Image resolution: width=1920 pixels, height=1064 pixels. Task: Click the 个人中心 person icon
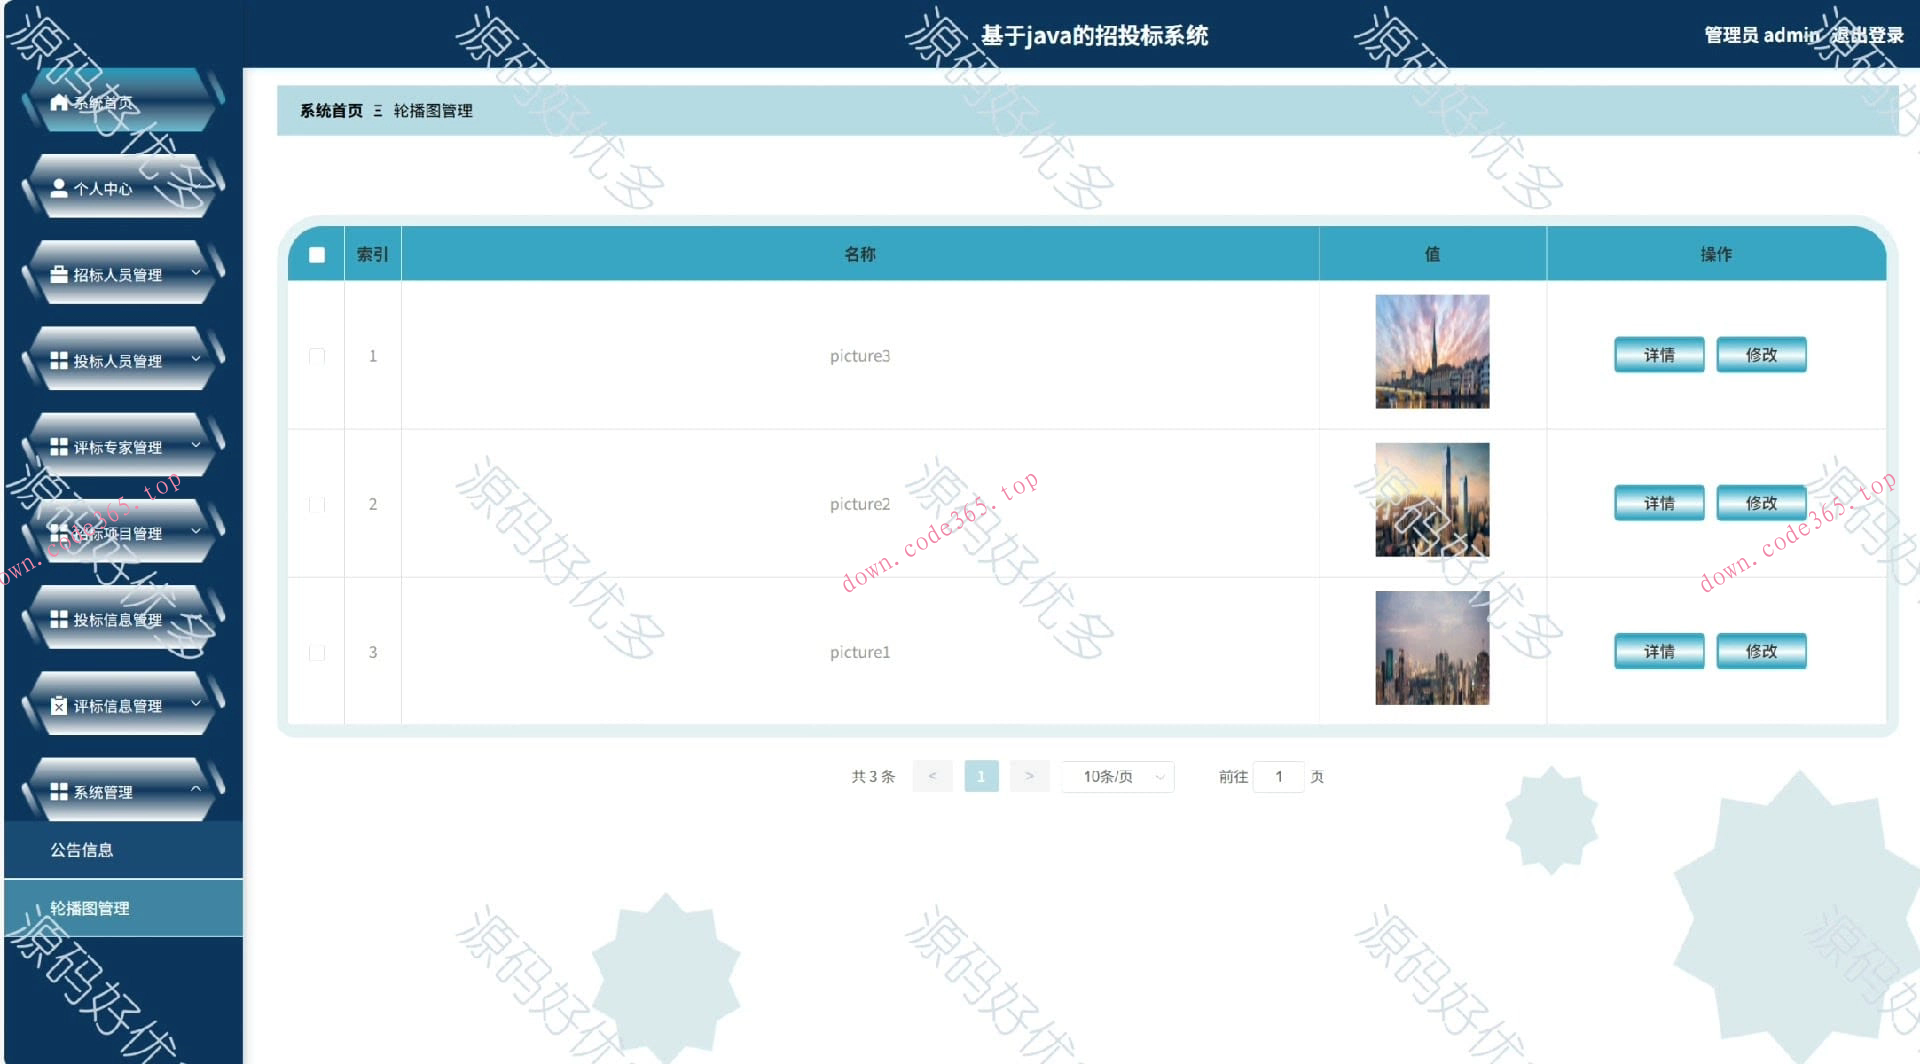tap(58, 187)
